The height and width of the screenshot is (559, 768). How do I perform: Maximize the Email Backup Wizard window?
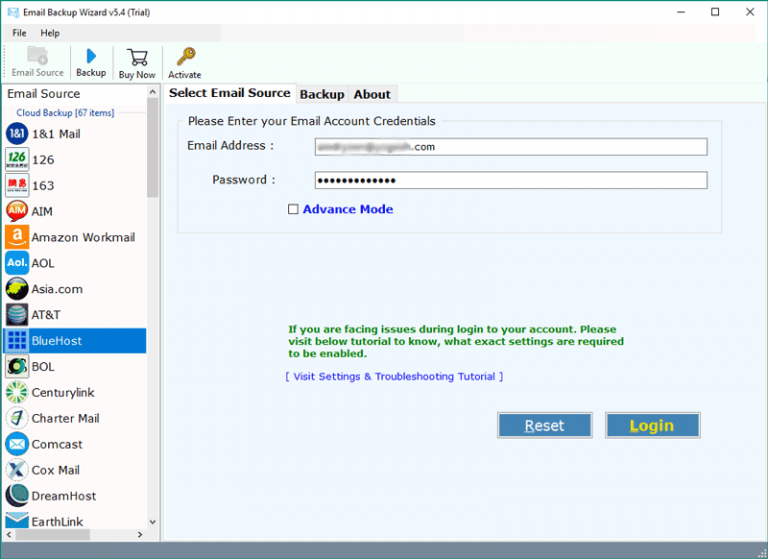point(715,12)
